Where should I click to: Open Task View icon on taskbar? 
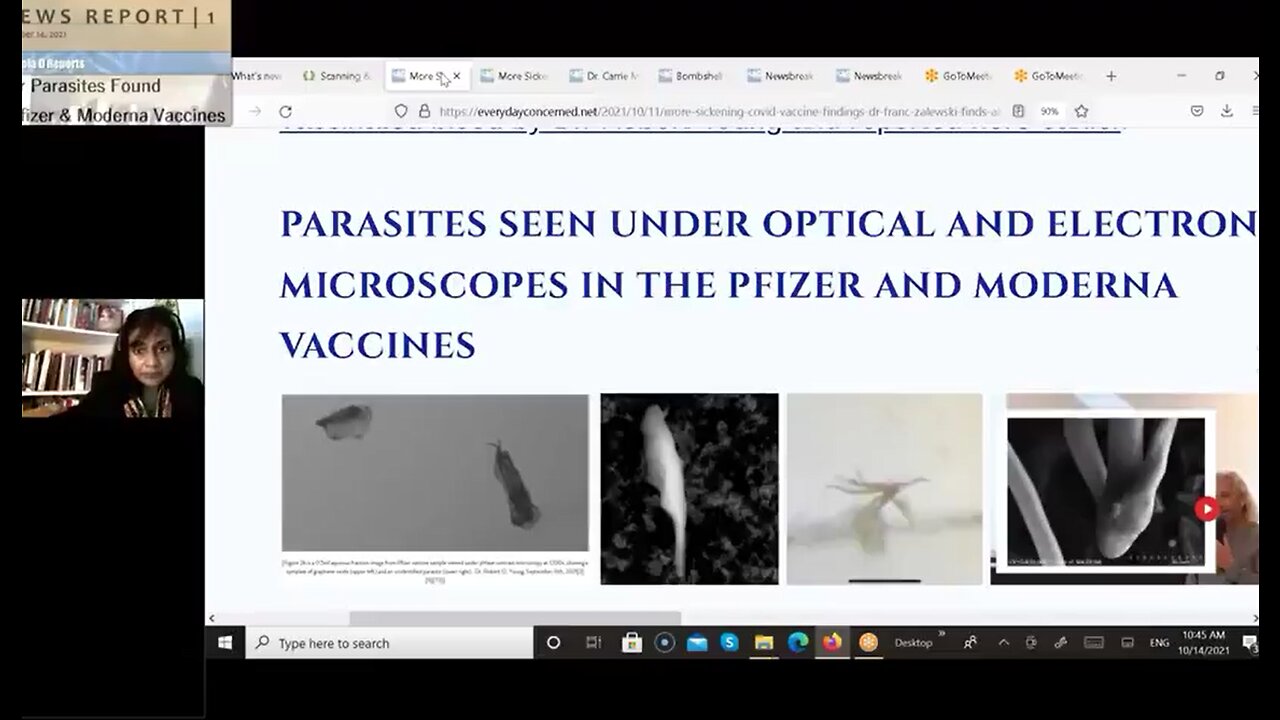click(593, 643)
